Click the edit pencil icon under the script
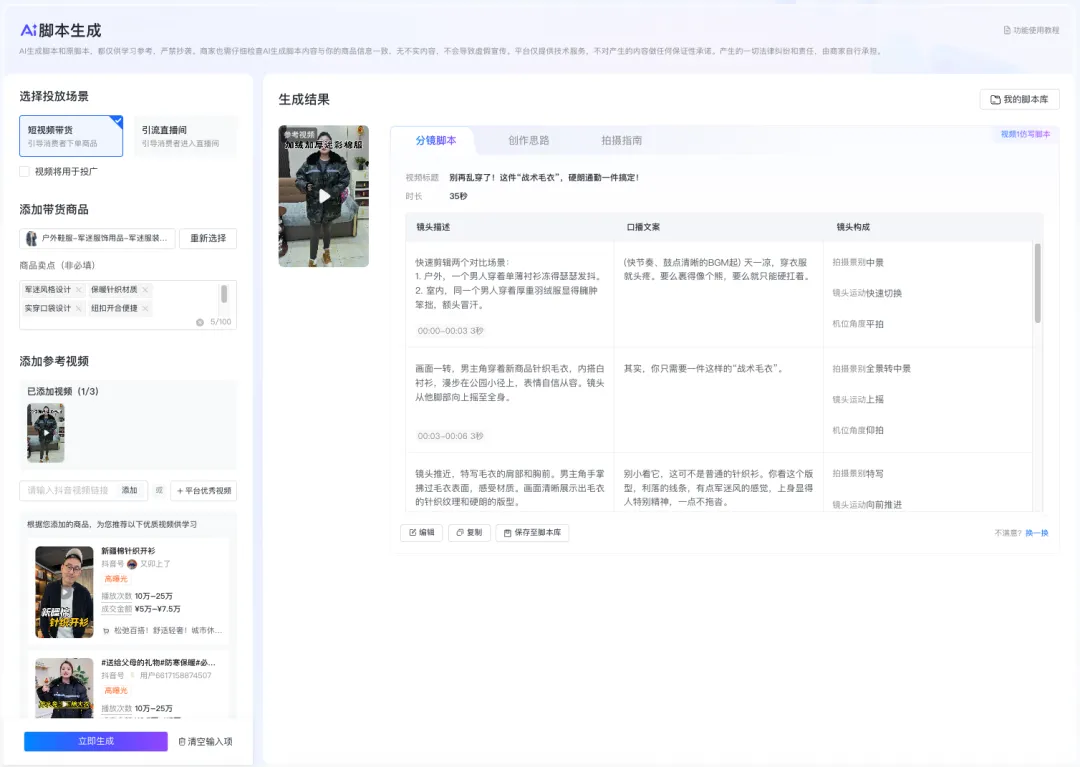This screenshot has height=767, width=1080. click(413, 532)
